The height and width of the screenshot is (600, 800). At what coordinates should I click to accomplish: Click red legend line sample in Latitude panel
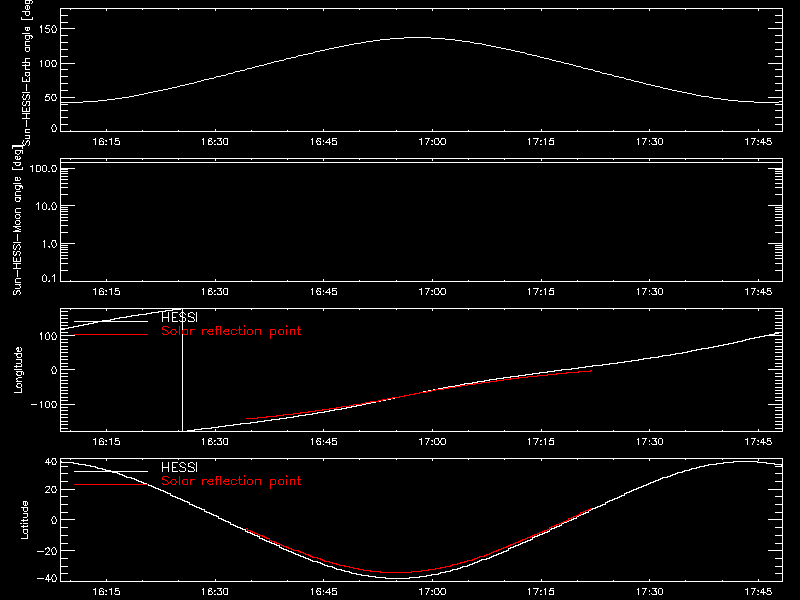coord(111,484)
